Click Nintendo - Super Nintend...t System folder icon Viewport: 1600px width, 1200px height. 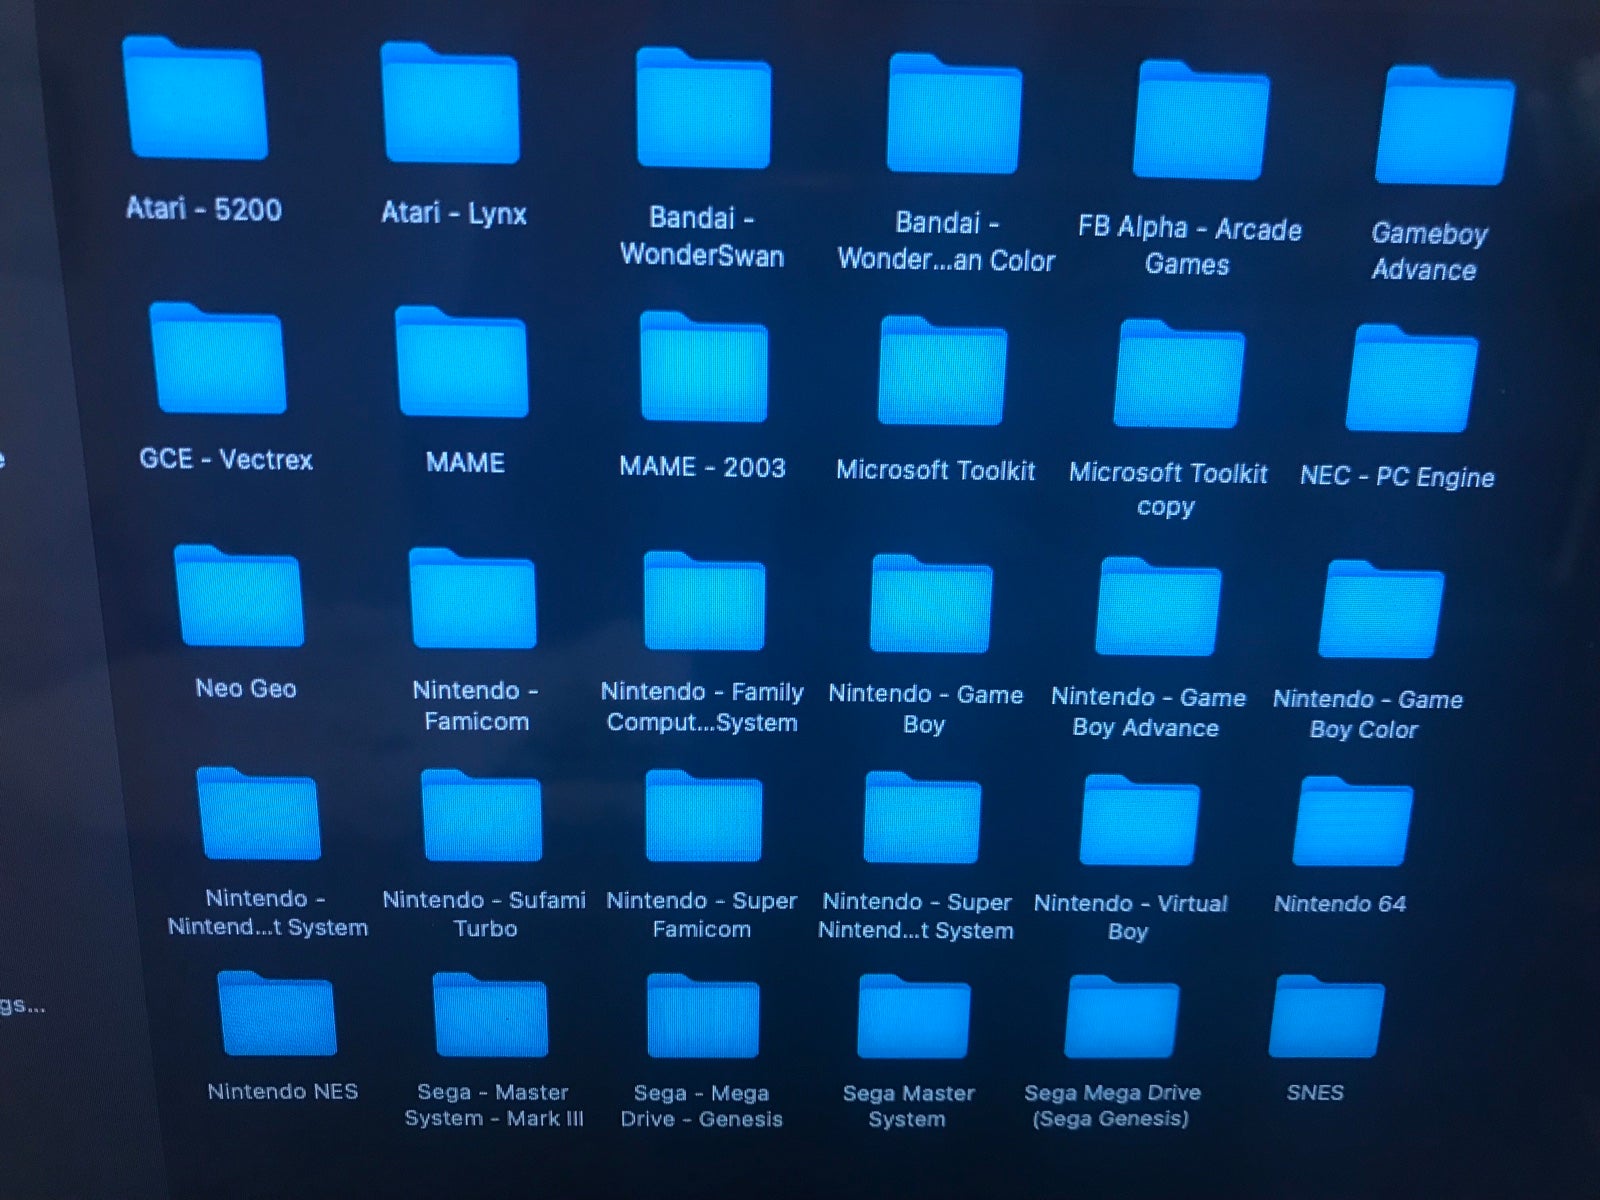922,818
